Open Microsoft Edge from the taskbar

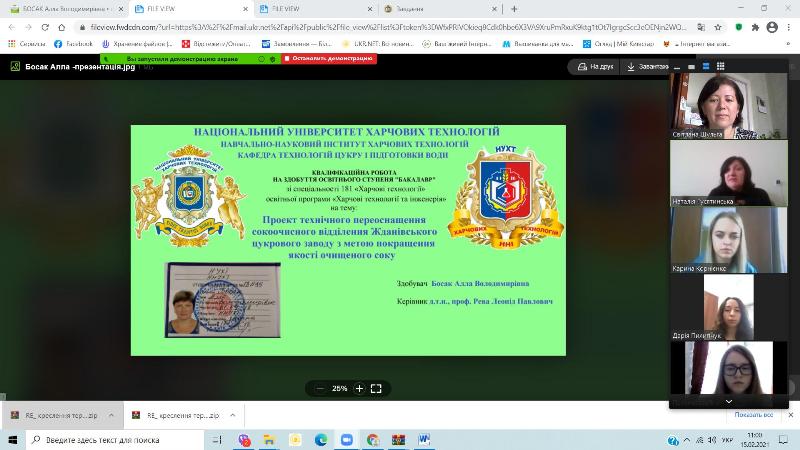(x=321, y=440)
